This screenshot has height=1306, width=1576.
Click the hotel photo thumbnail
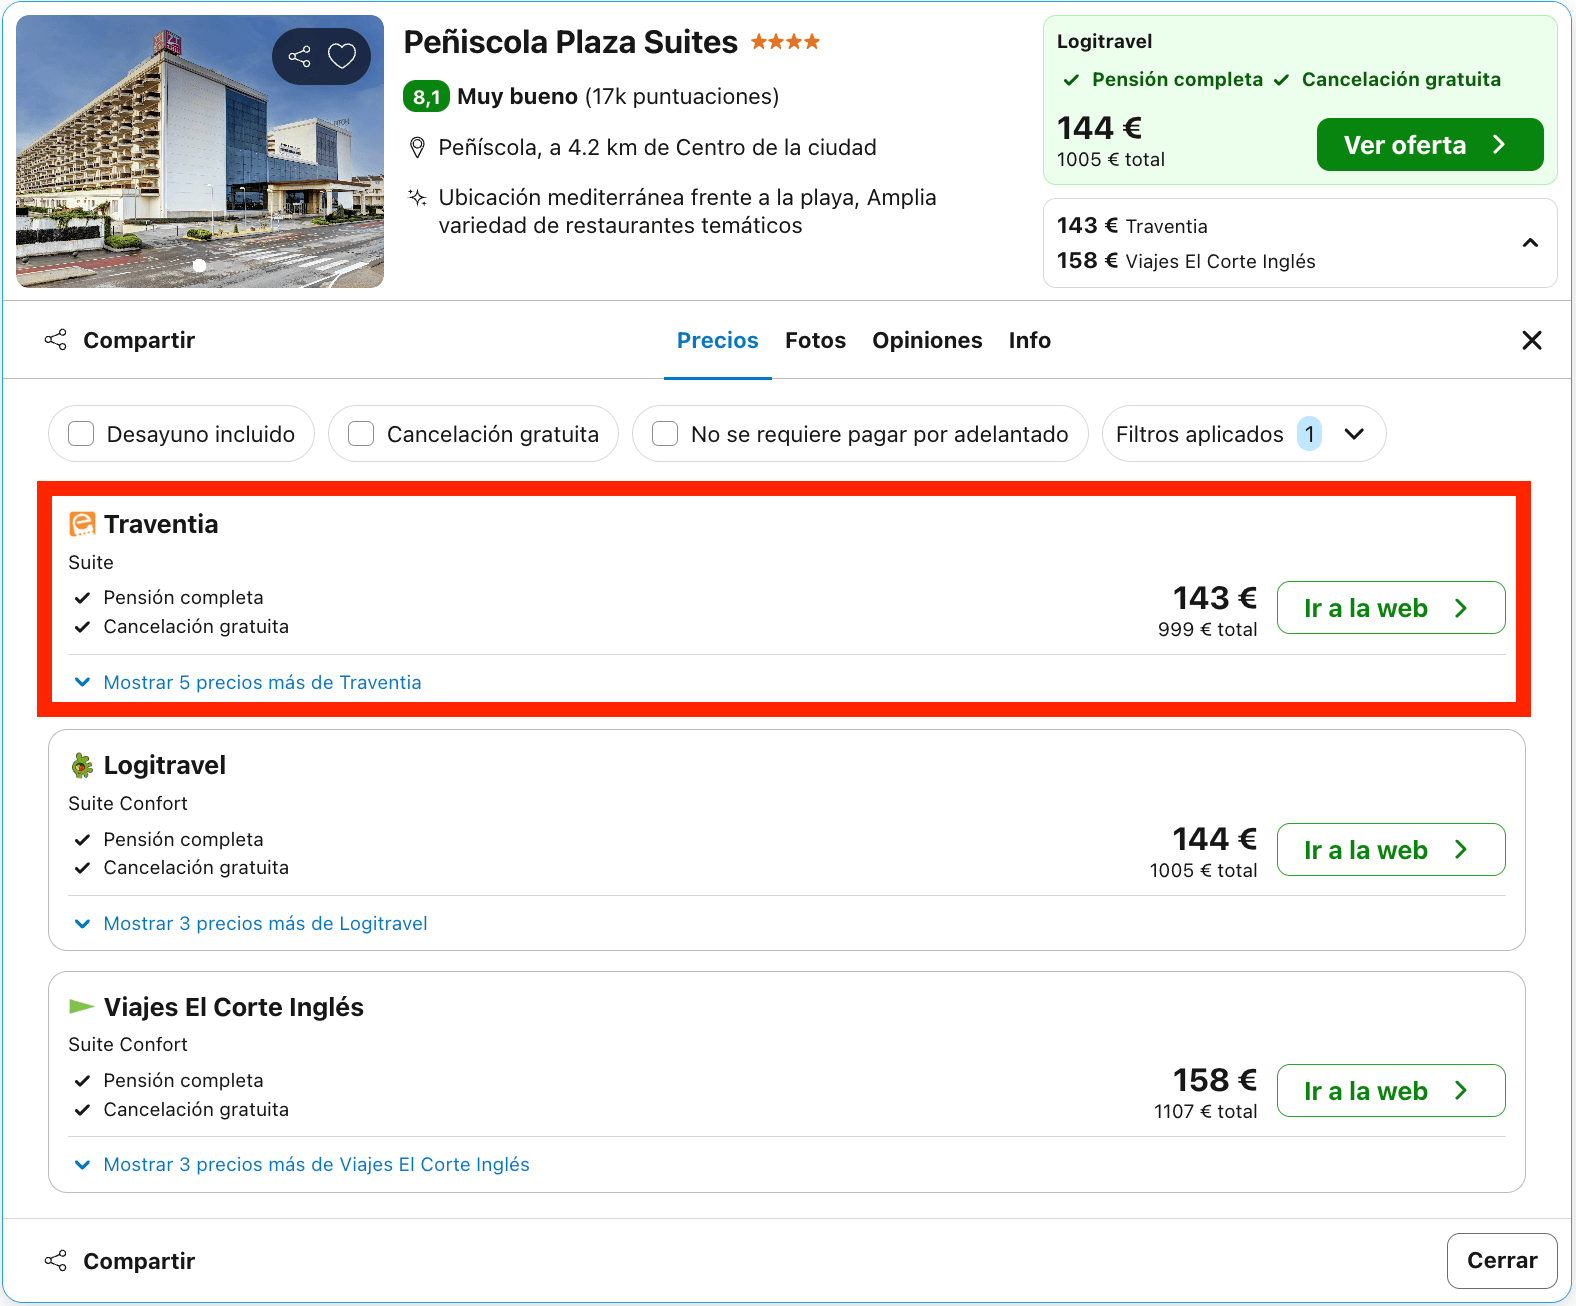(x=200, y=151)
